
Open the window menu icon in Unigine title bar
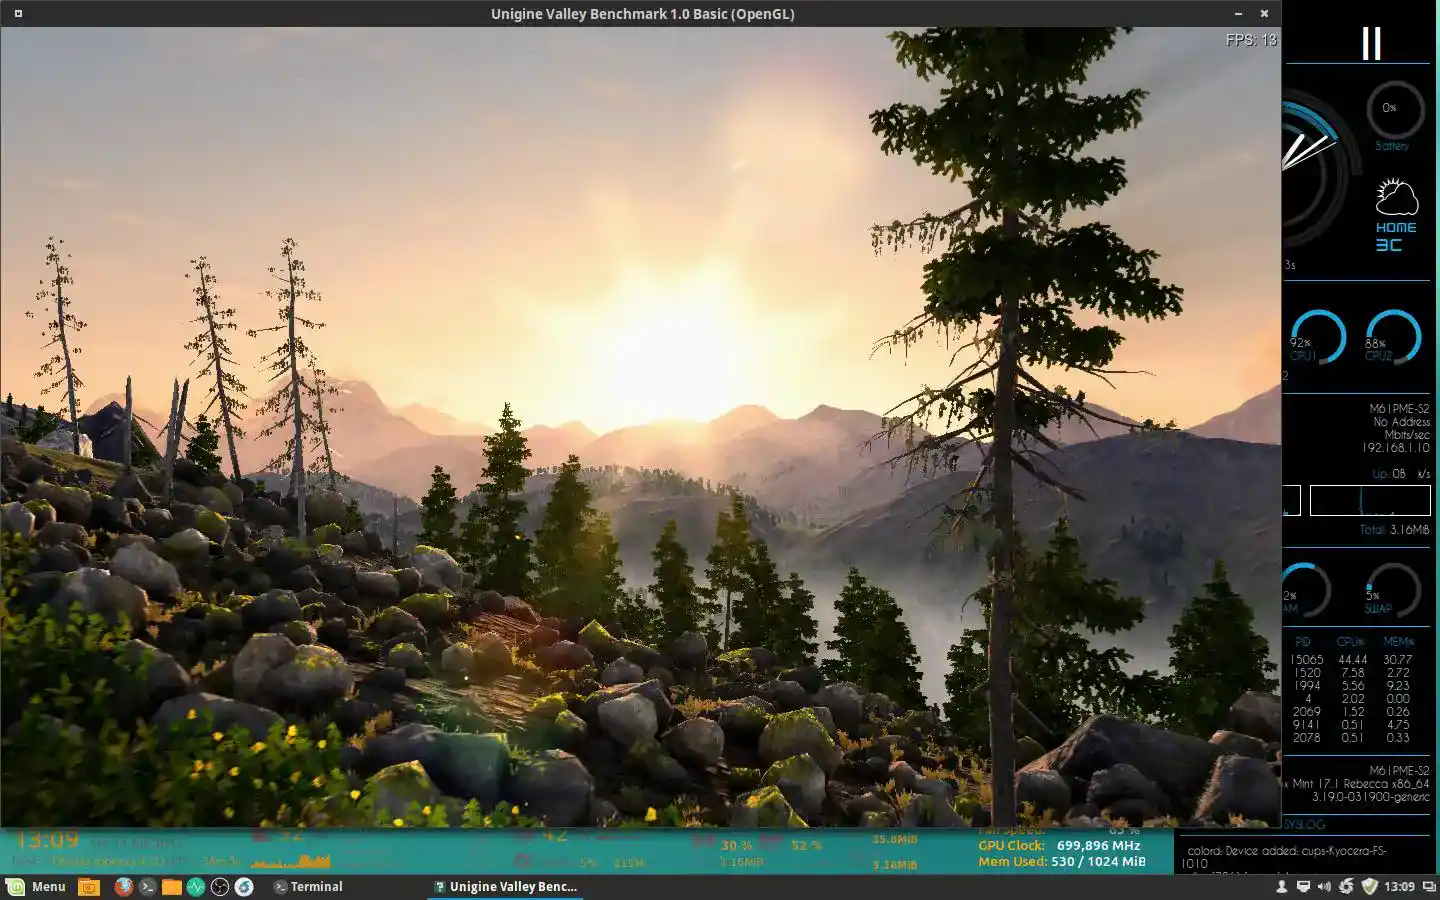tap(18, 14)
